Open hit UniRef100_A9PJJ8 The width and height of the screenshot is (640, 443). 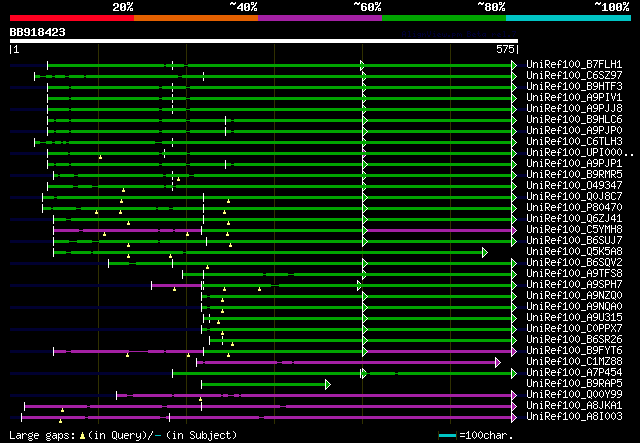click(x=574, y=109)
